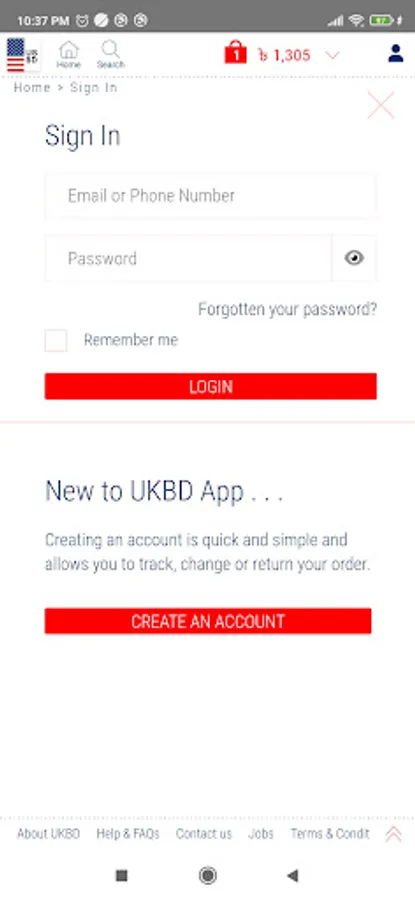This screenshot has height=900, width=415.
Task: Toggle password visibility eye icon
Action: [354, 258]
